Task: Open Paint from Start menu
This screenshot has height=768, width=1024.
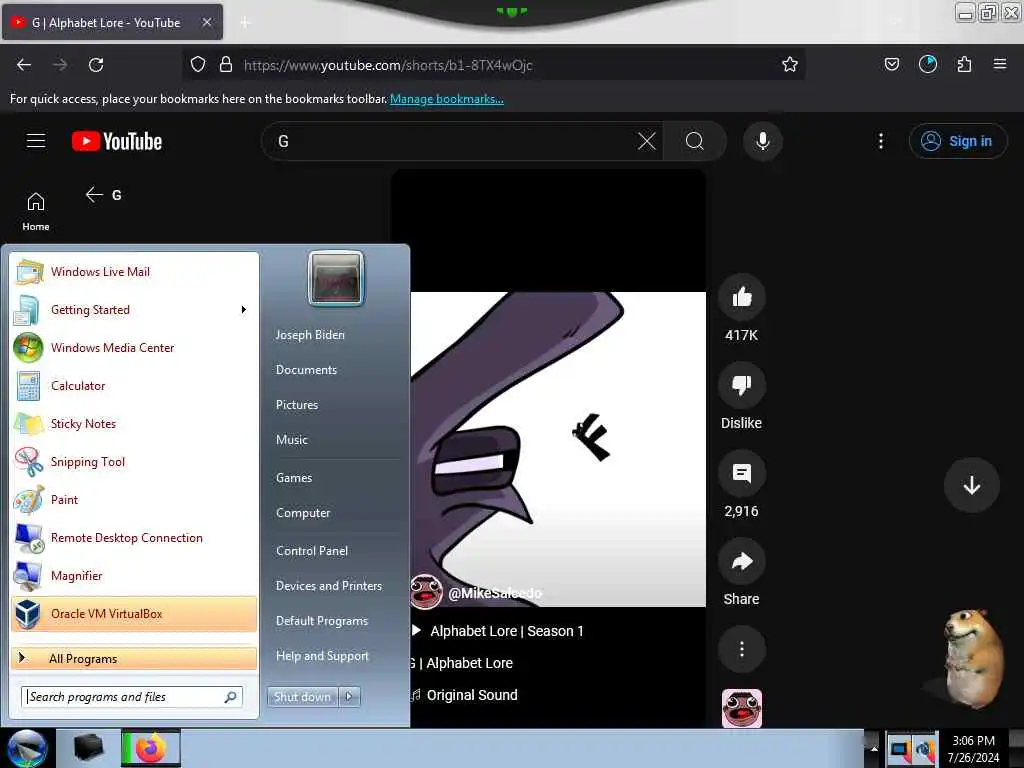Action: tap(134, 500)
